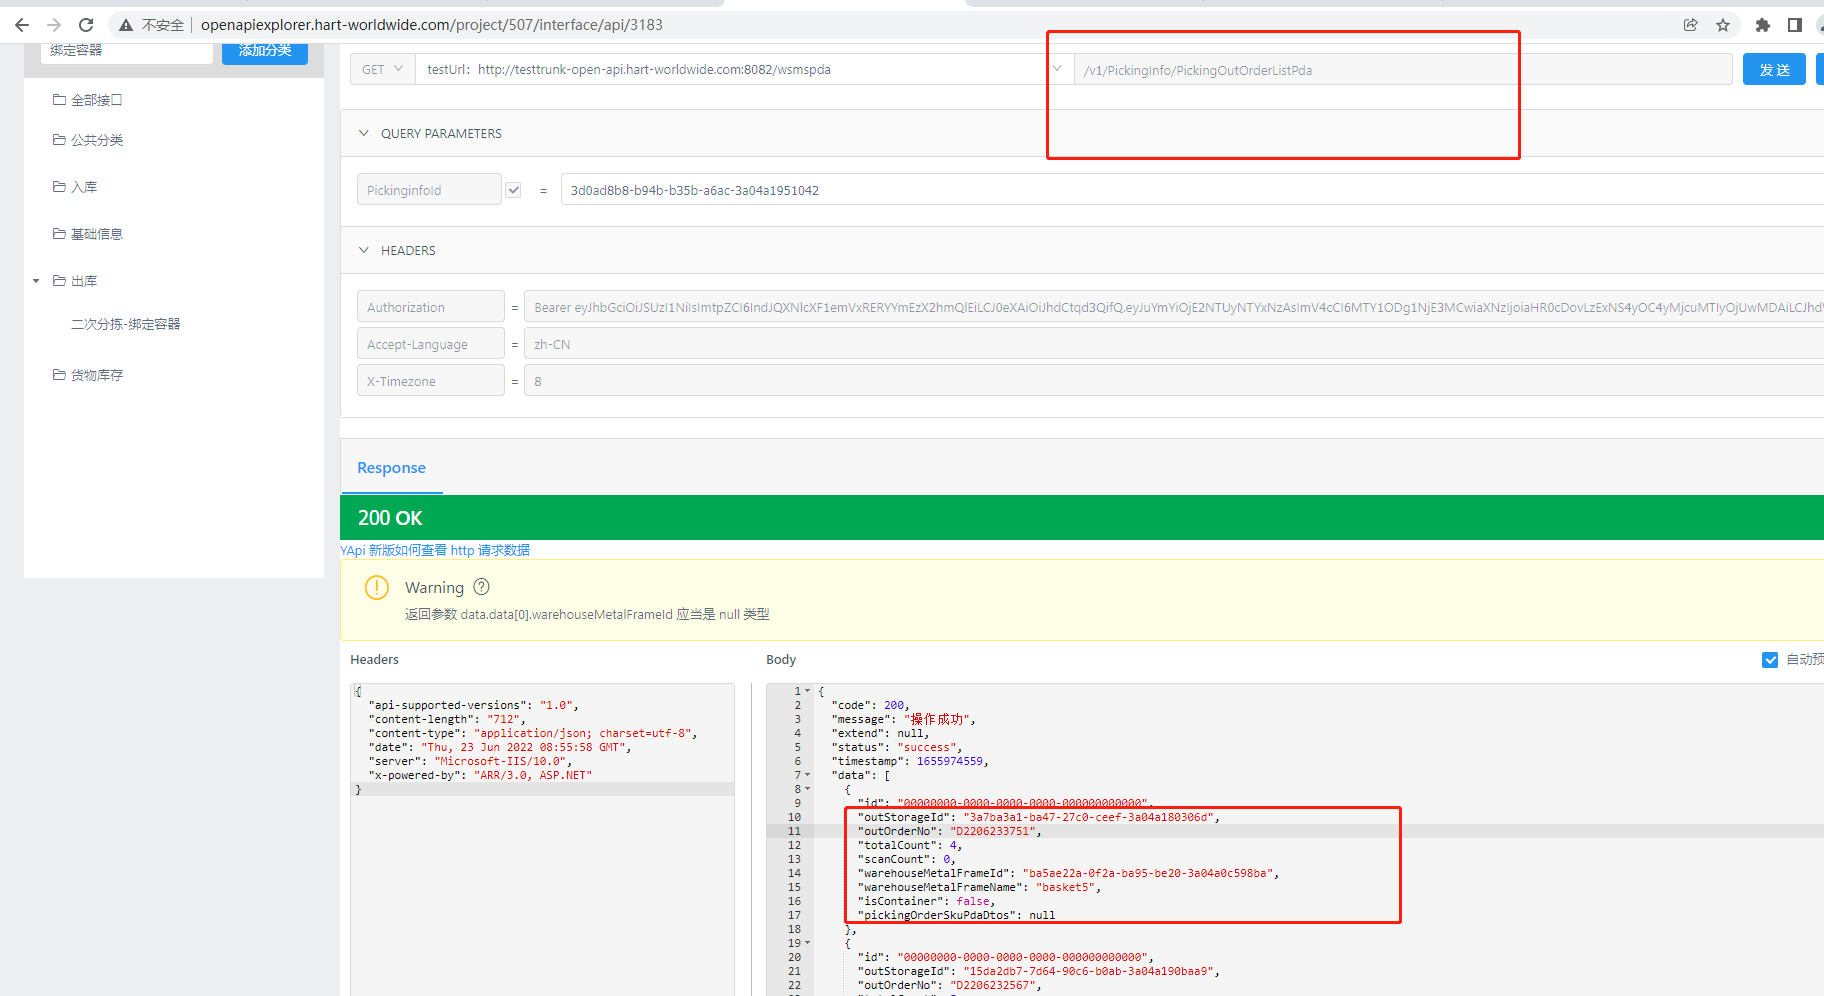Click the share page icon in address bar
Screen dimensions: 1824x996
pyautogui.click(x=1690, y=25)
